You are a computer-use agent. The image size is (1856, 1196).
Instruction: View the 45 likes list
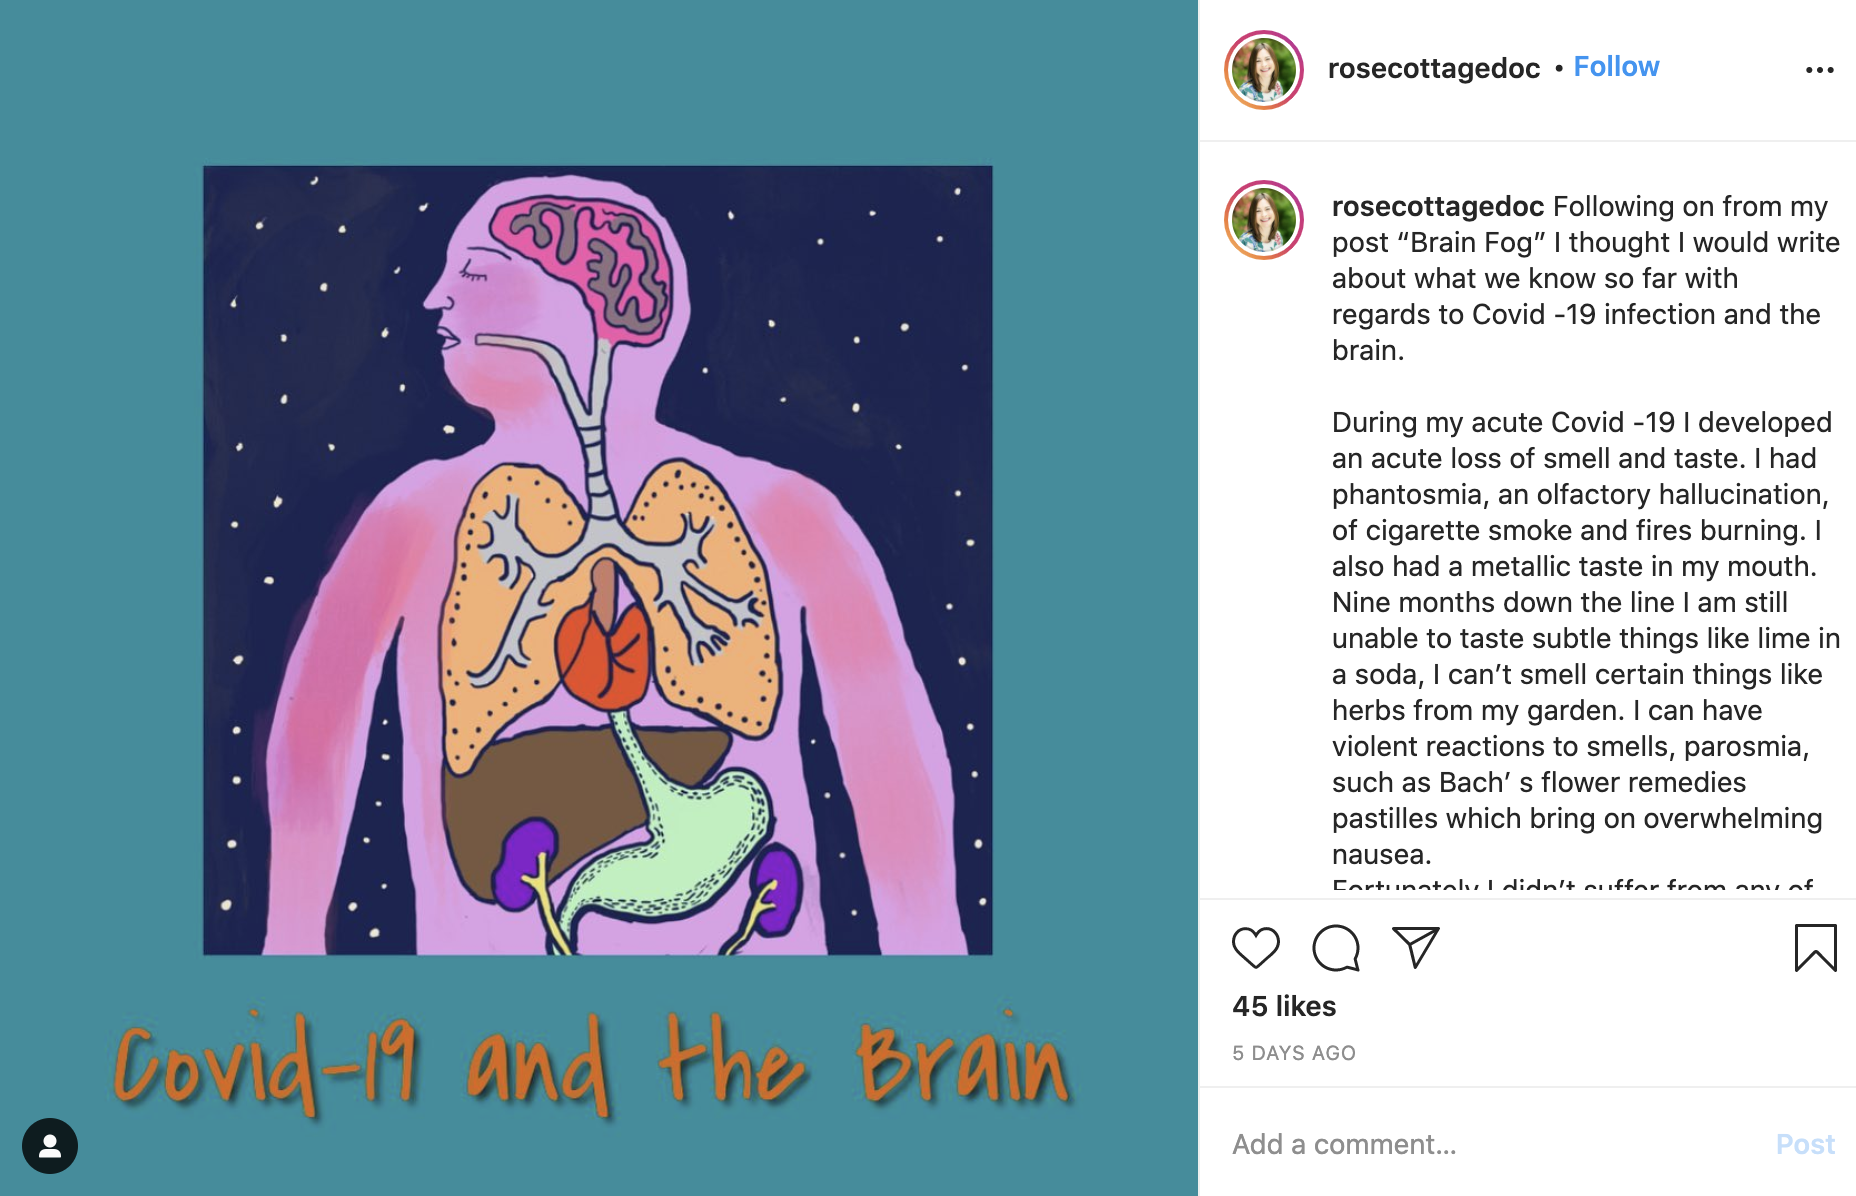coord(1284,1006)
